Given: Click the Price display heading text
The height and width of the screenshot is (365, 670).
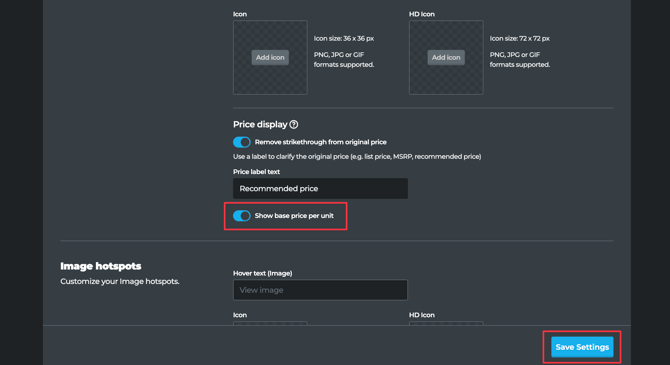Looking at the screenshot, I should (x=260, y=124).
